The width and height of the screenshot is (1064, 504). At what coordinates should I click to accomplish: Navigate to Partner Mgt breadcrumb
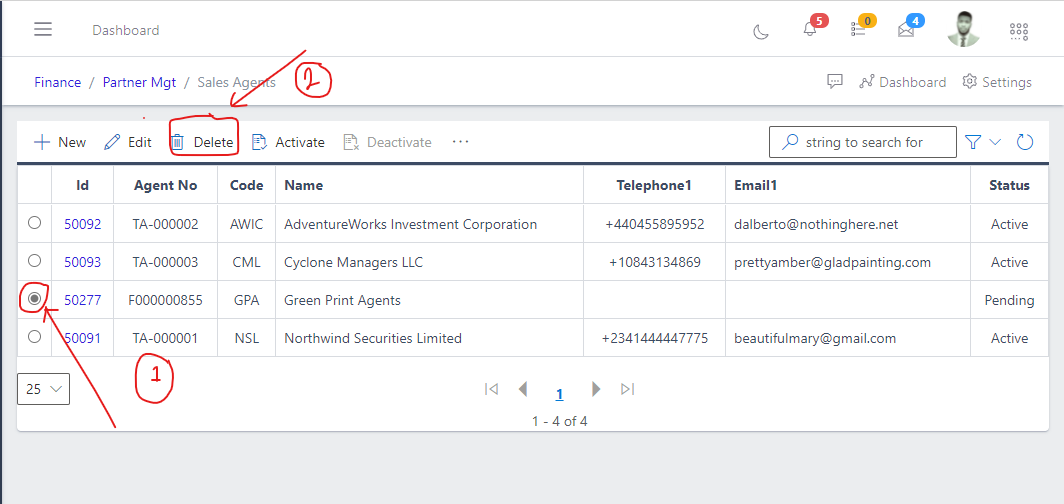click(139, 82)
